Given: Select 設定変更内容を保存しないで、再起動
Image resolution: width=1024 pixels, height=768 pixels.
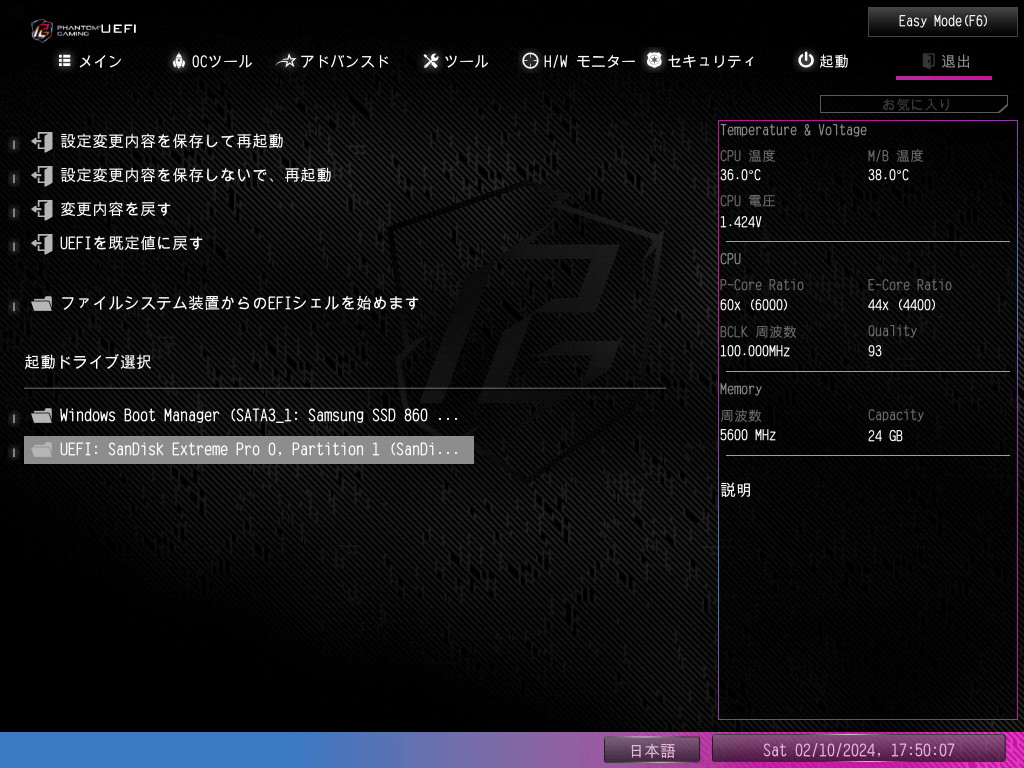Looking at the screenshot, I should tap(181, 175).
